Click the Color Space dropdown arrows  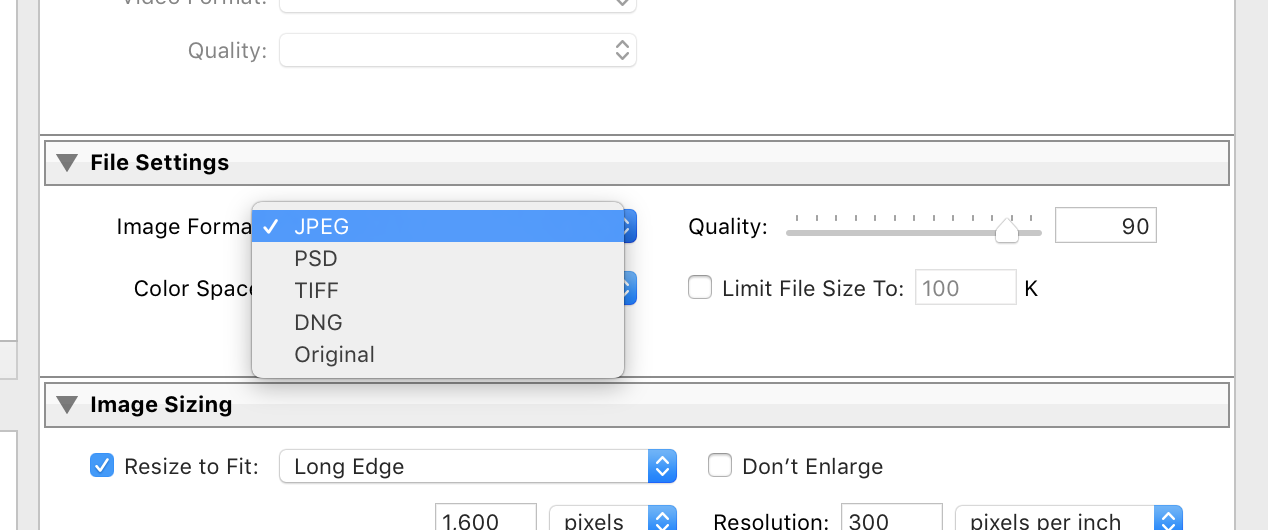tap(629, 289)
